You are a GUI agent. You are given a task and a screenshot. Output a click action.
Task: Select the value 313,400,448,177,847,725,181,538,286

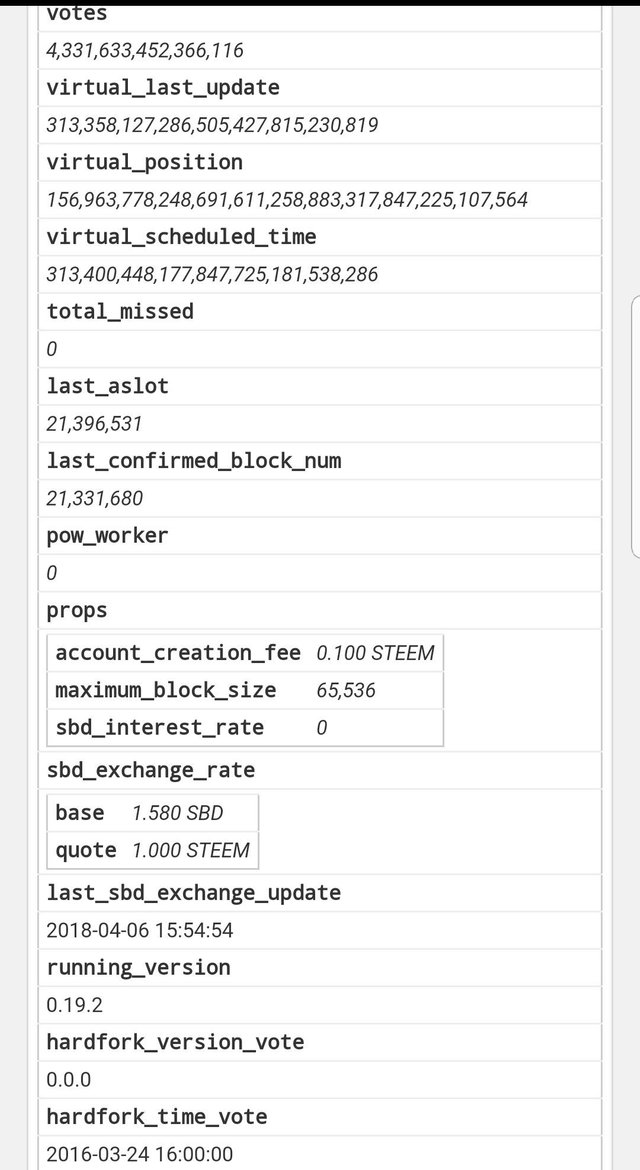(212, 275)
